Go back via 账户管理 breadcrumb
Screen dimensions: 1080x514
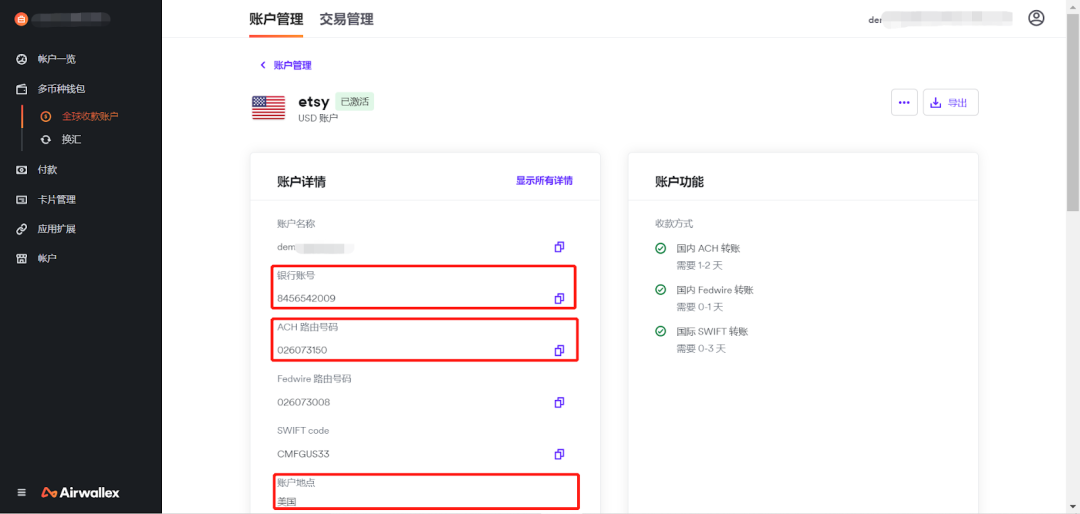coord(291,65)
